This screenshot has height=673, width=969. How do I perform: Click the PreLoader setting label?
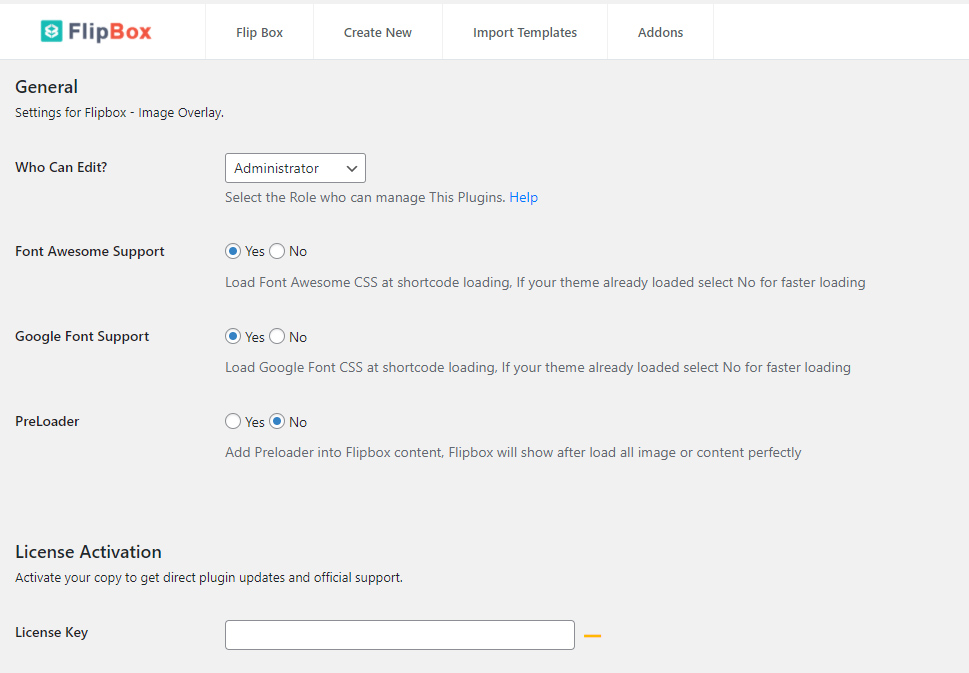(47, 421)
